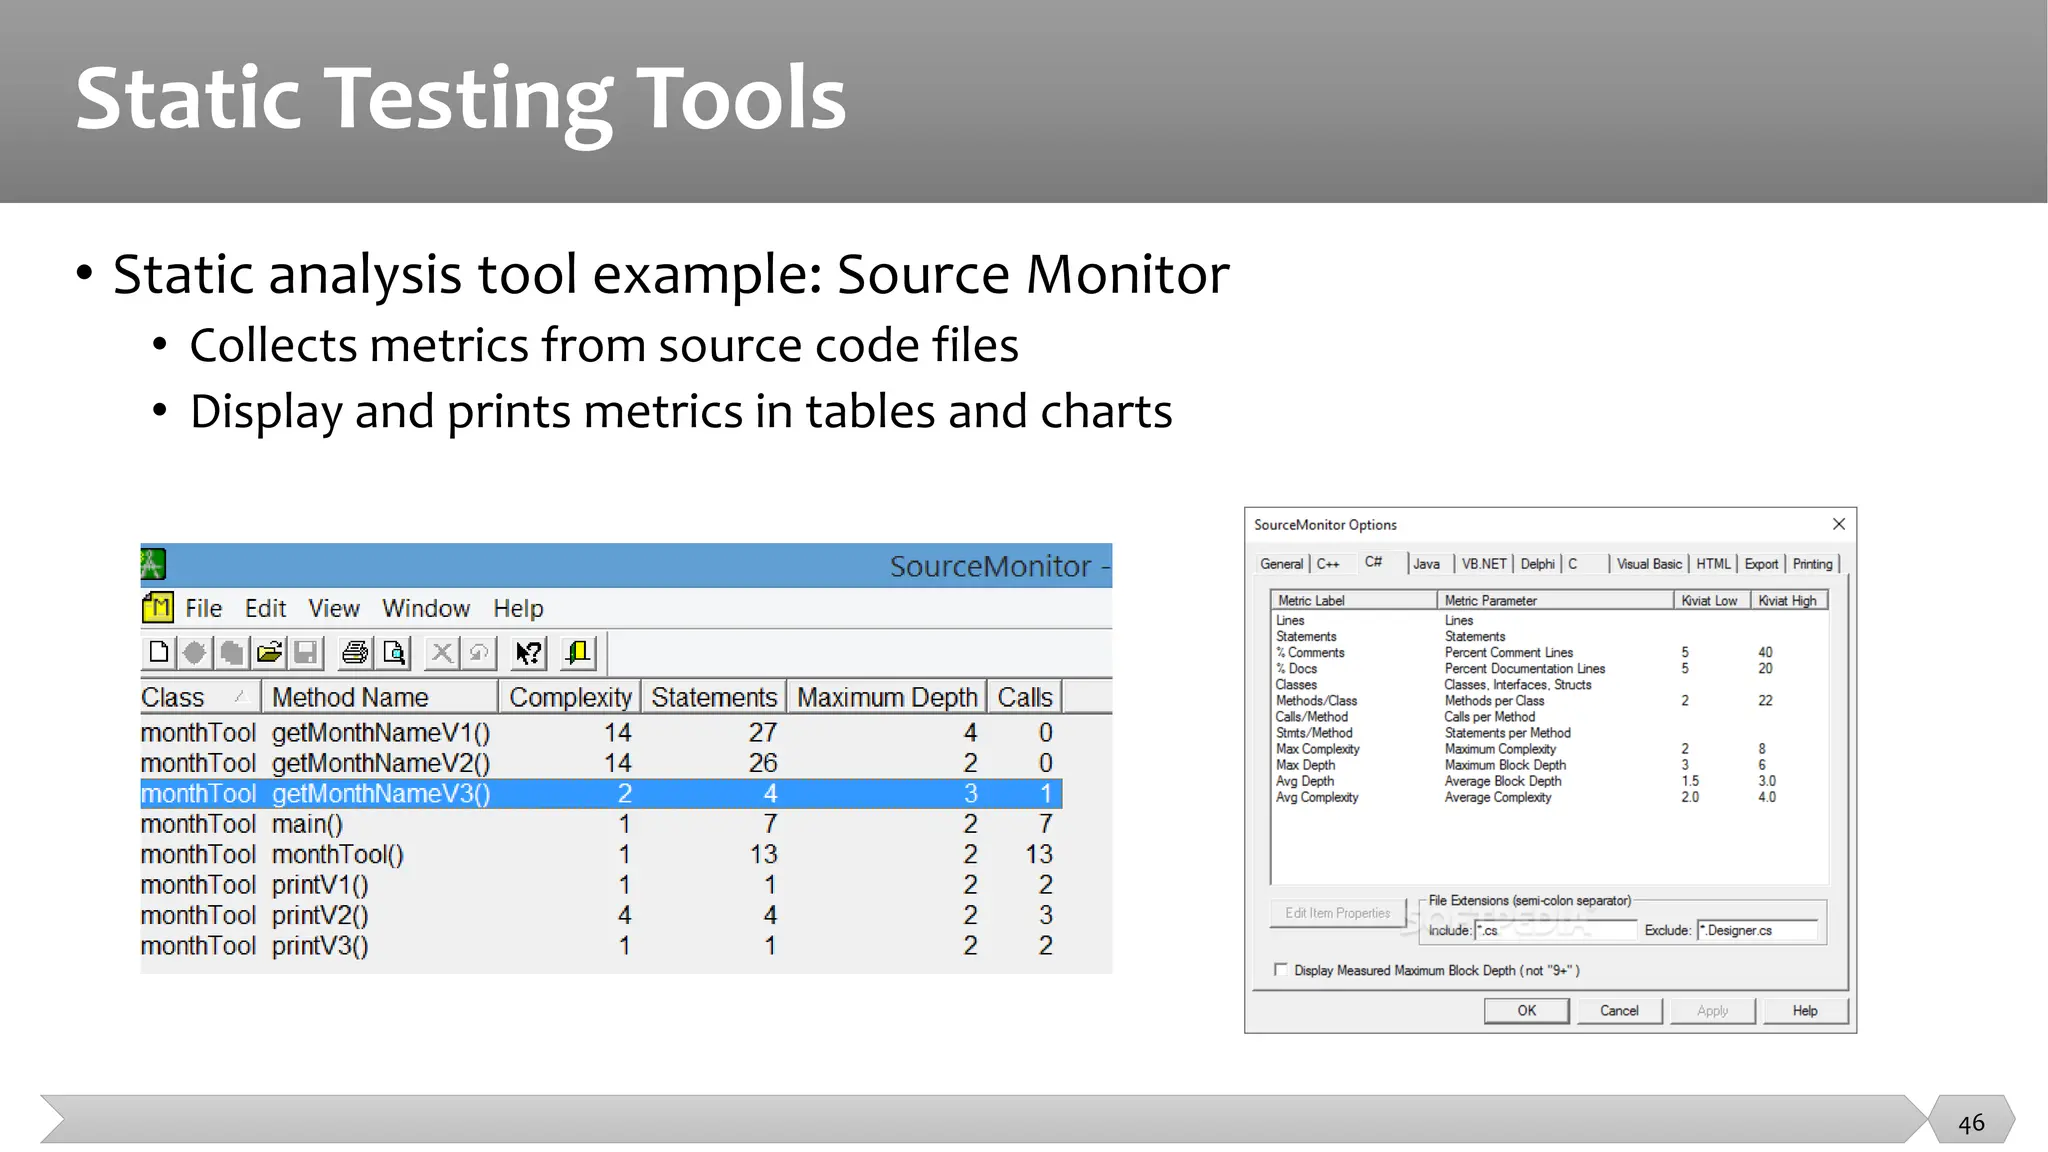Click the Help button in Options dialog
2048x1152 pixels.
tap(1805, 1010)
